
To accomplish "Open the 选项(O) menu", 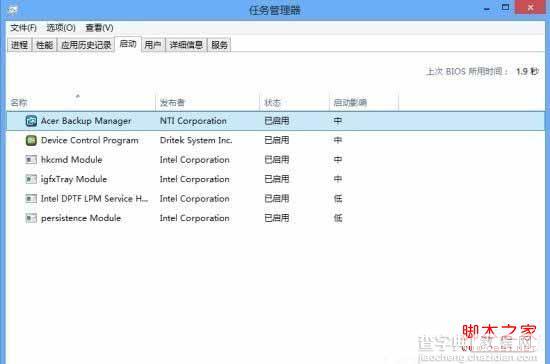I will click(x=61, y=28).
